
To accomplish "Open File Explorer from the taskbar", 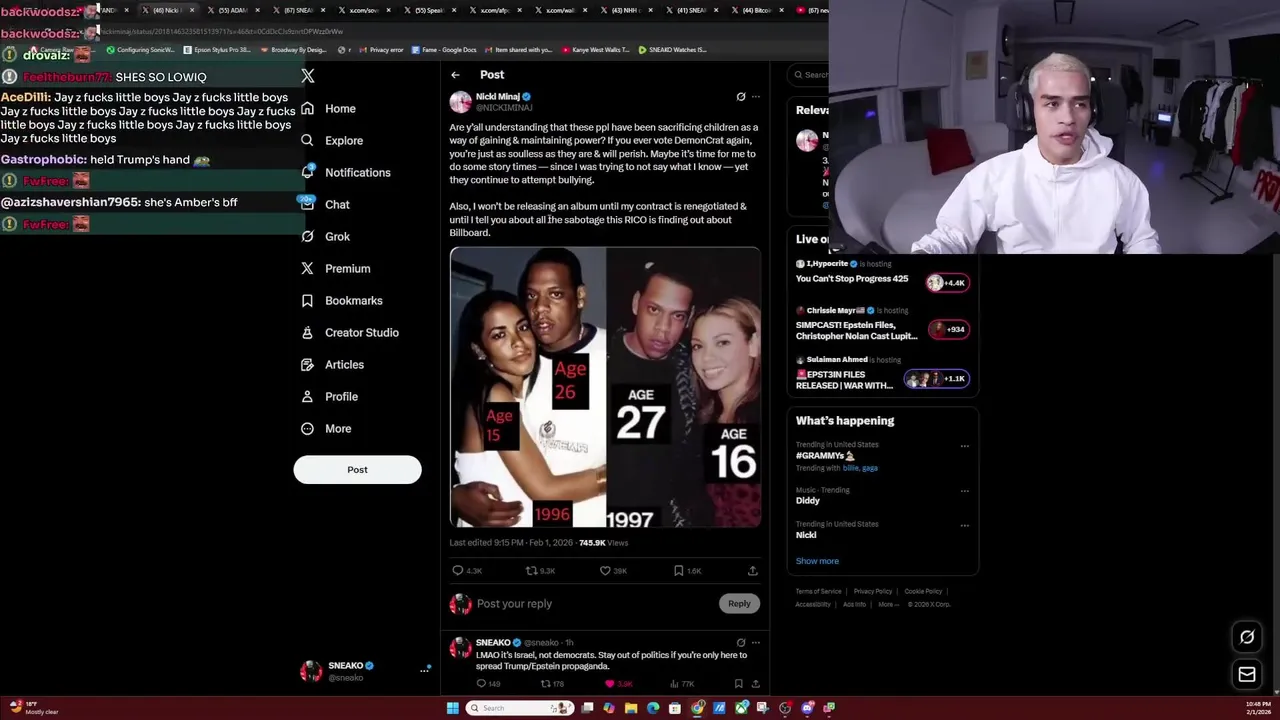I will pos(631,708).
